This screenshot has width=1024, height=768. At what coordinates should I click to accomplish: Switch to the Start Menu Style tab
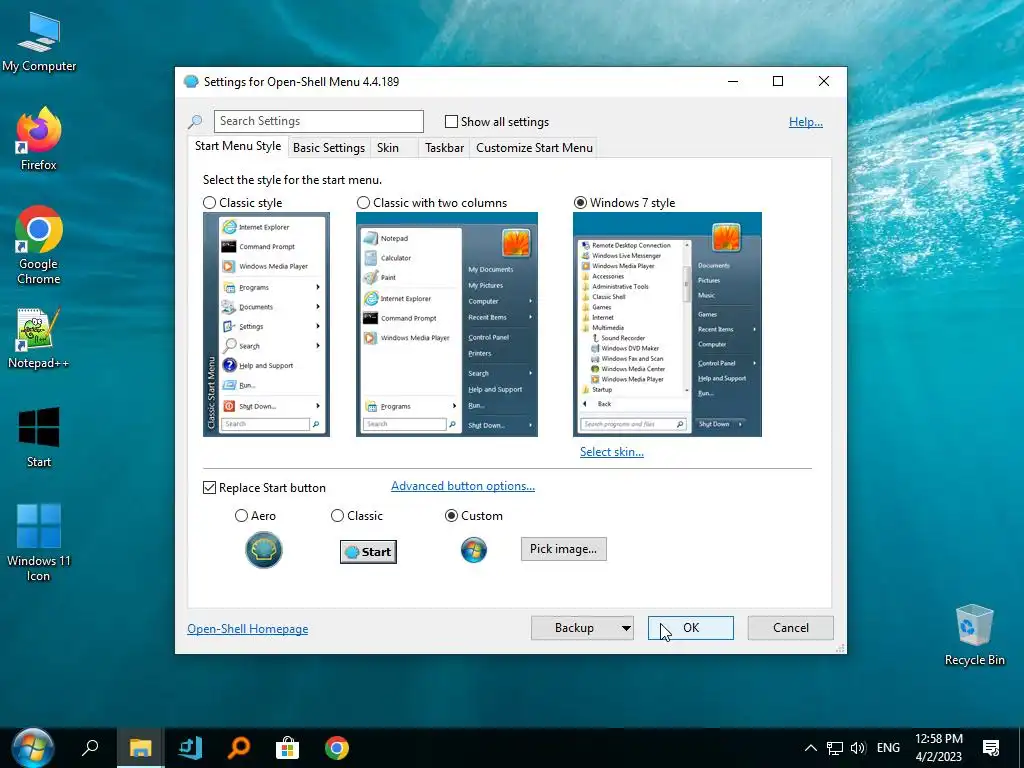(x=238, y=146)
